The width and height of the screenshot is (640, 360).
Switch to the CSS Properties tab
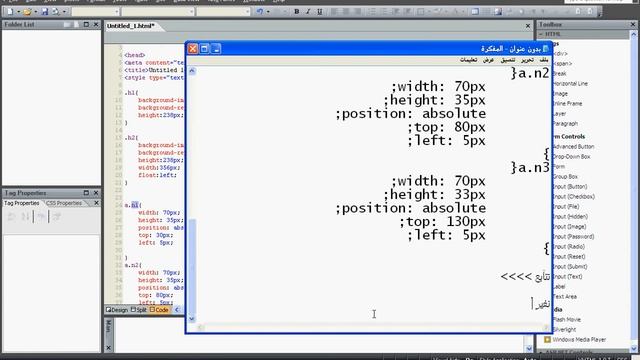coord(64,203)
